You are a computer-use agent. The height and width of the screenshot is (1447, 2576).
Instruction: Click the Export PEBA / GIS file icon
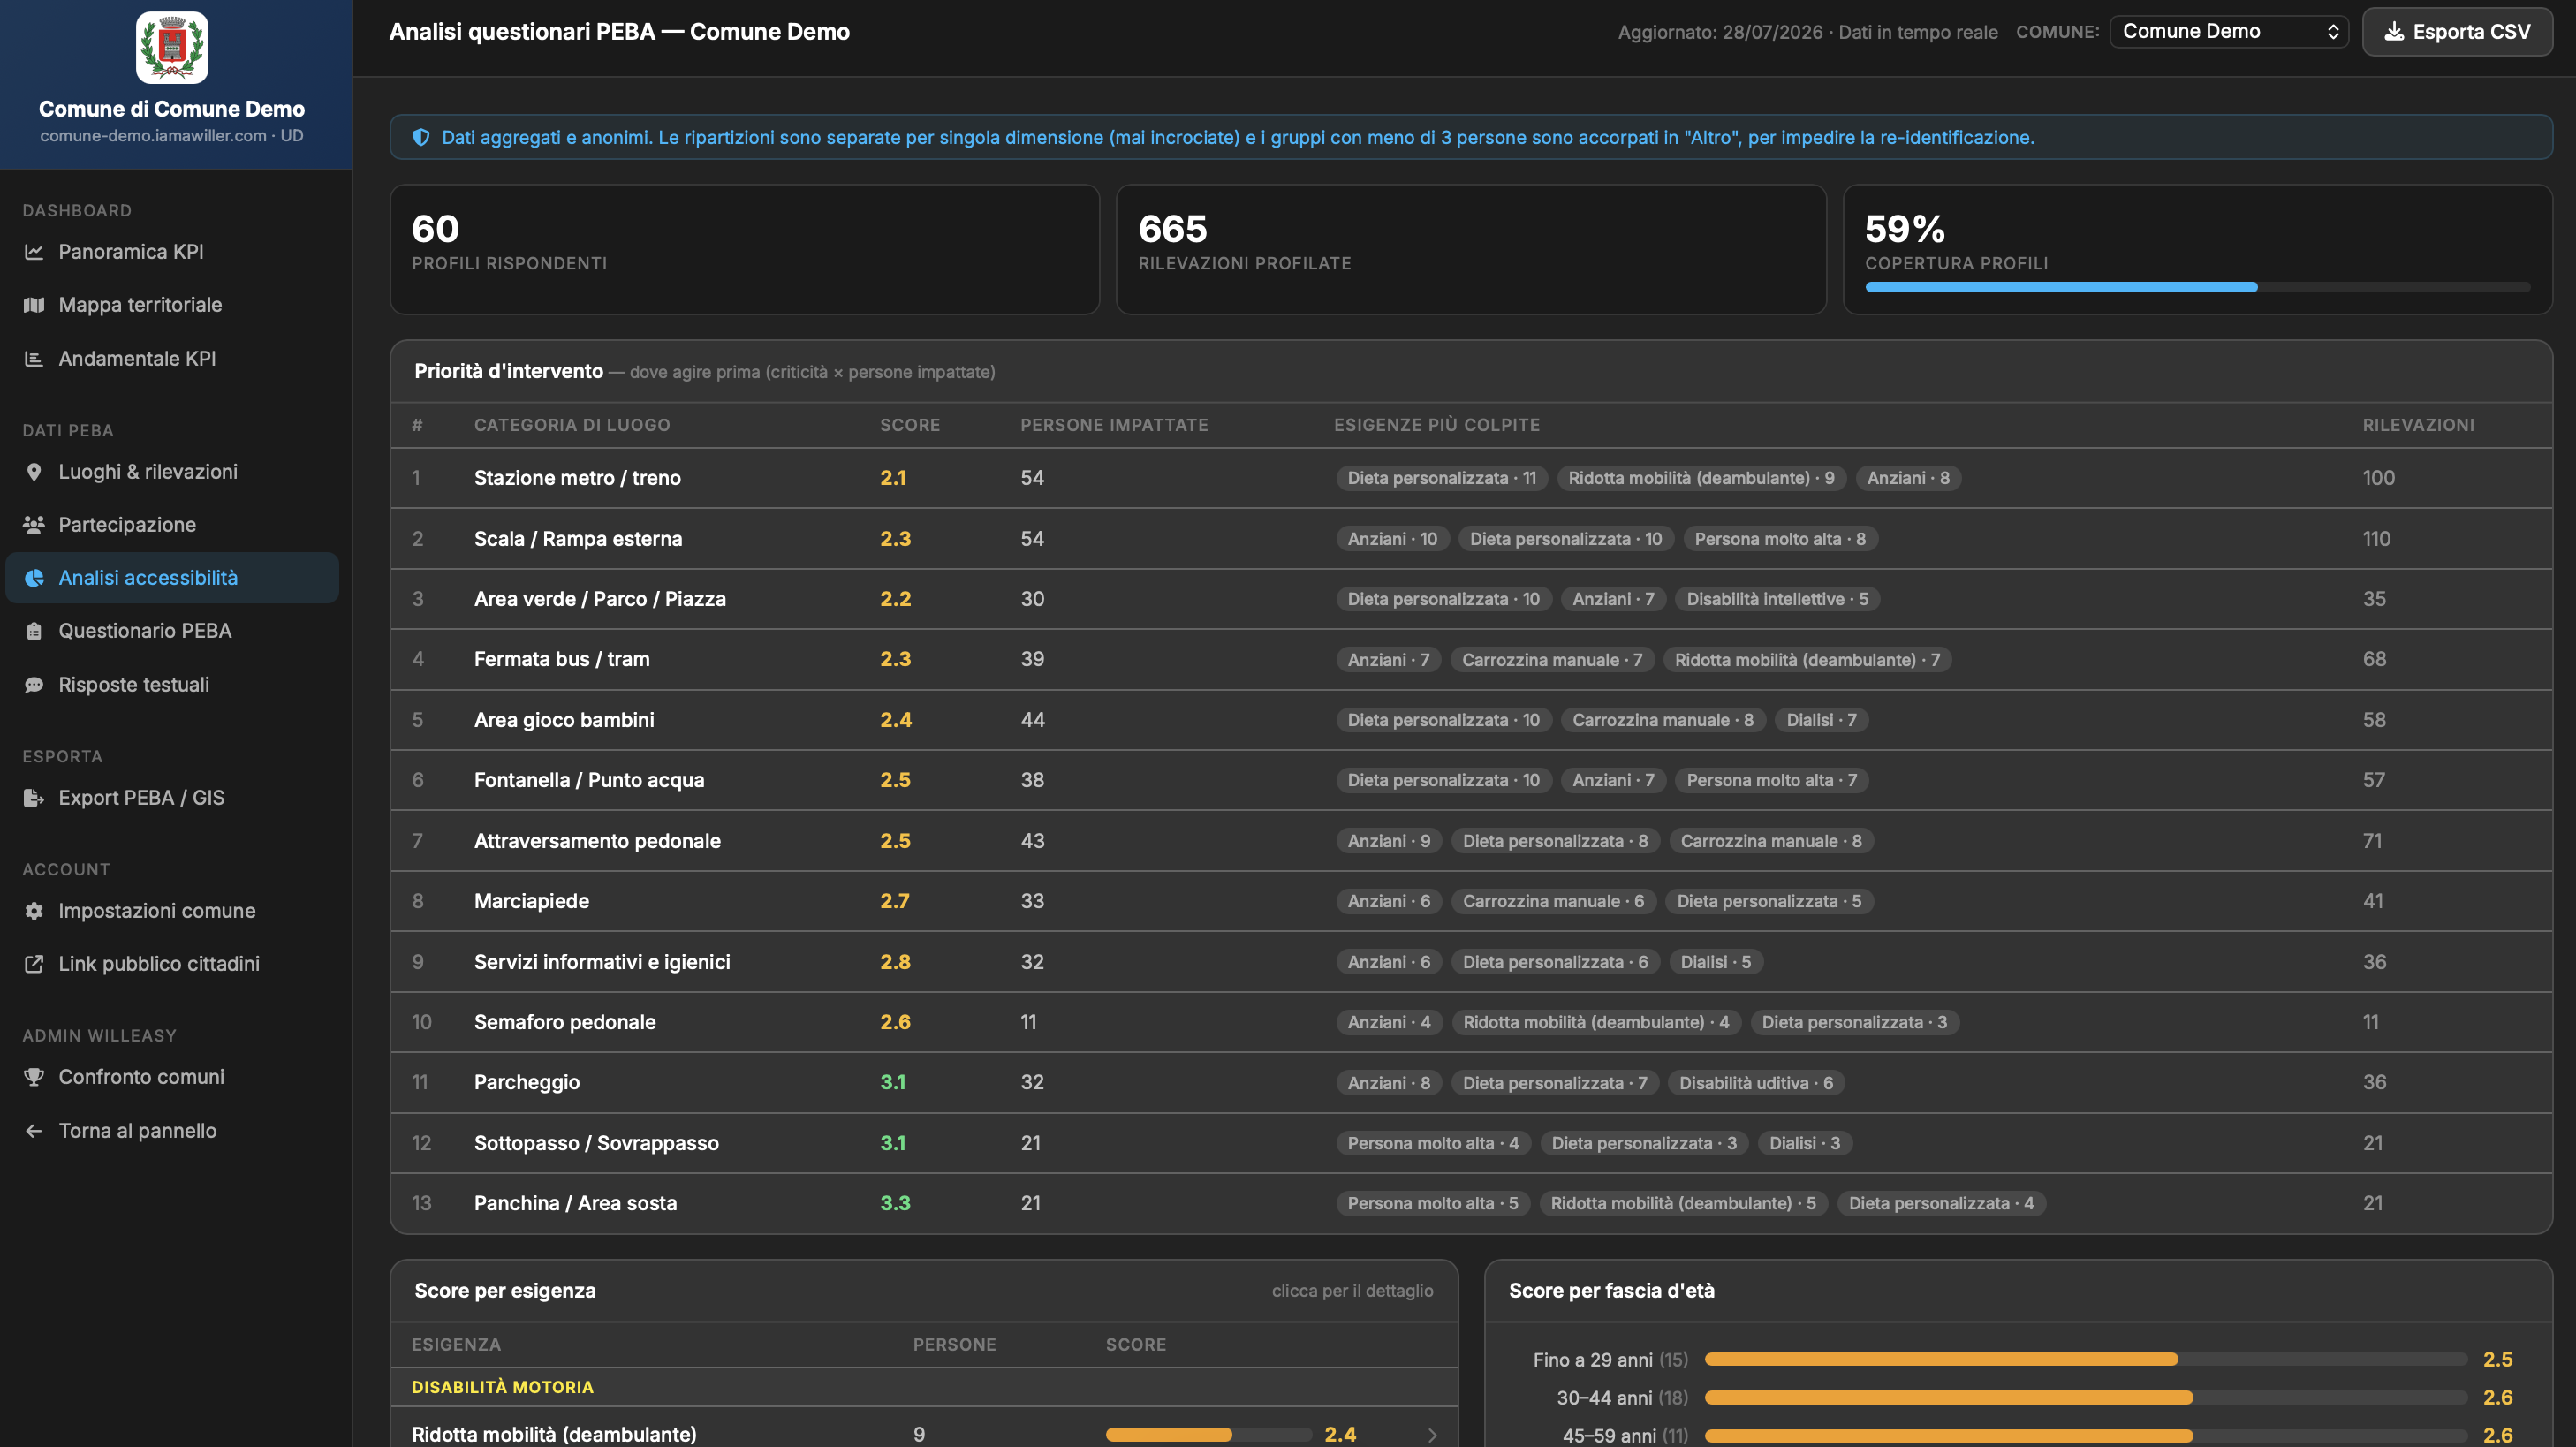click(34, 798)
